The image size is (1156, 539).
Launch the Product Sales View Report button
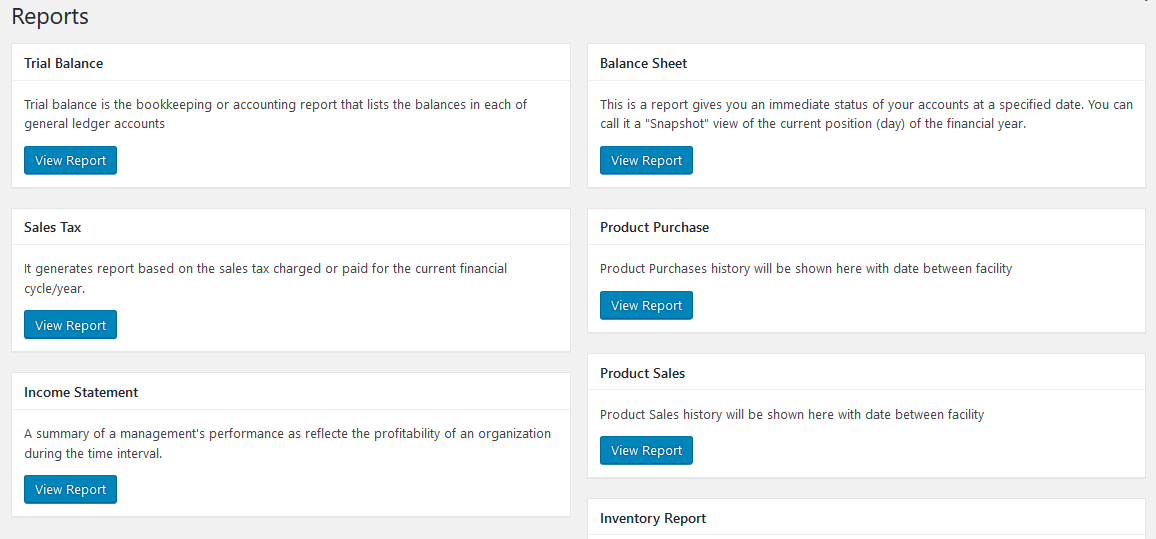coord(646,451)
